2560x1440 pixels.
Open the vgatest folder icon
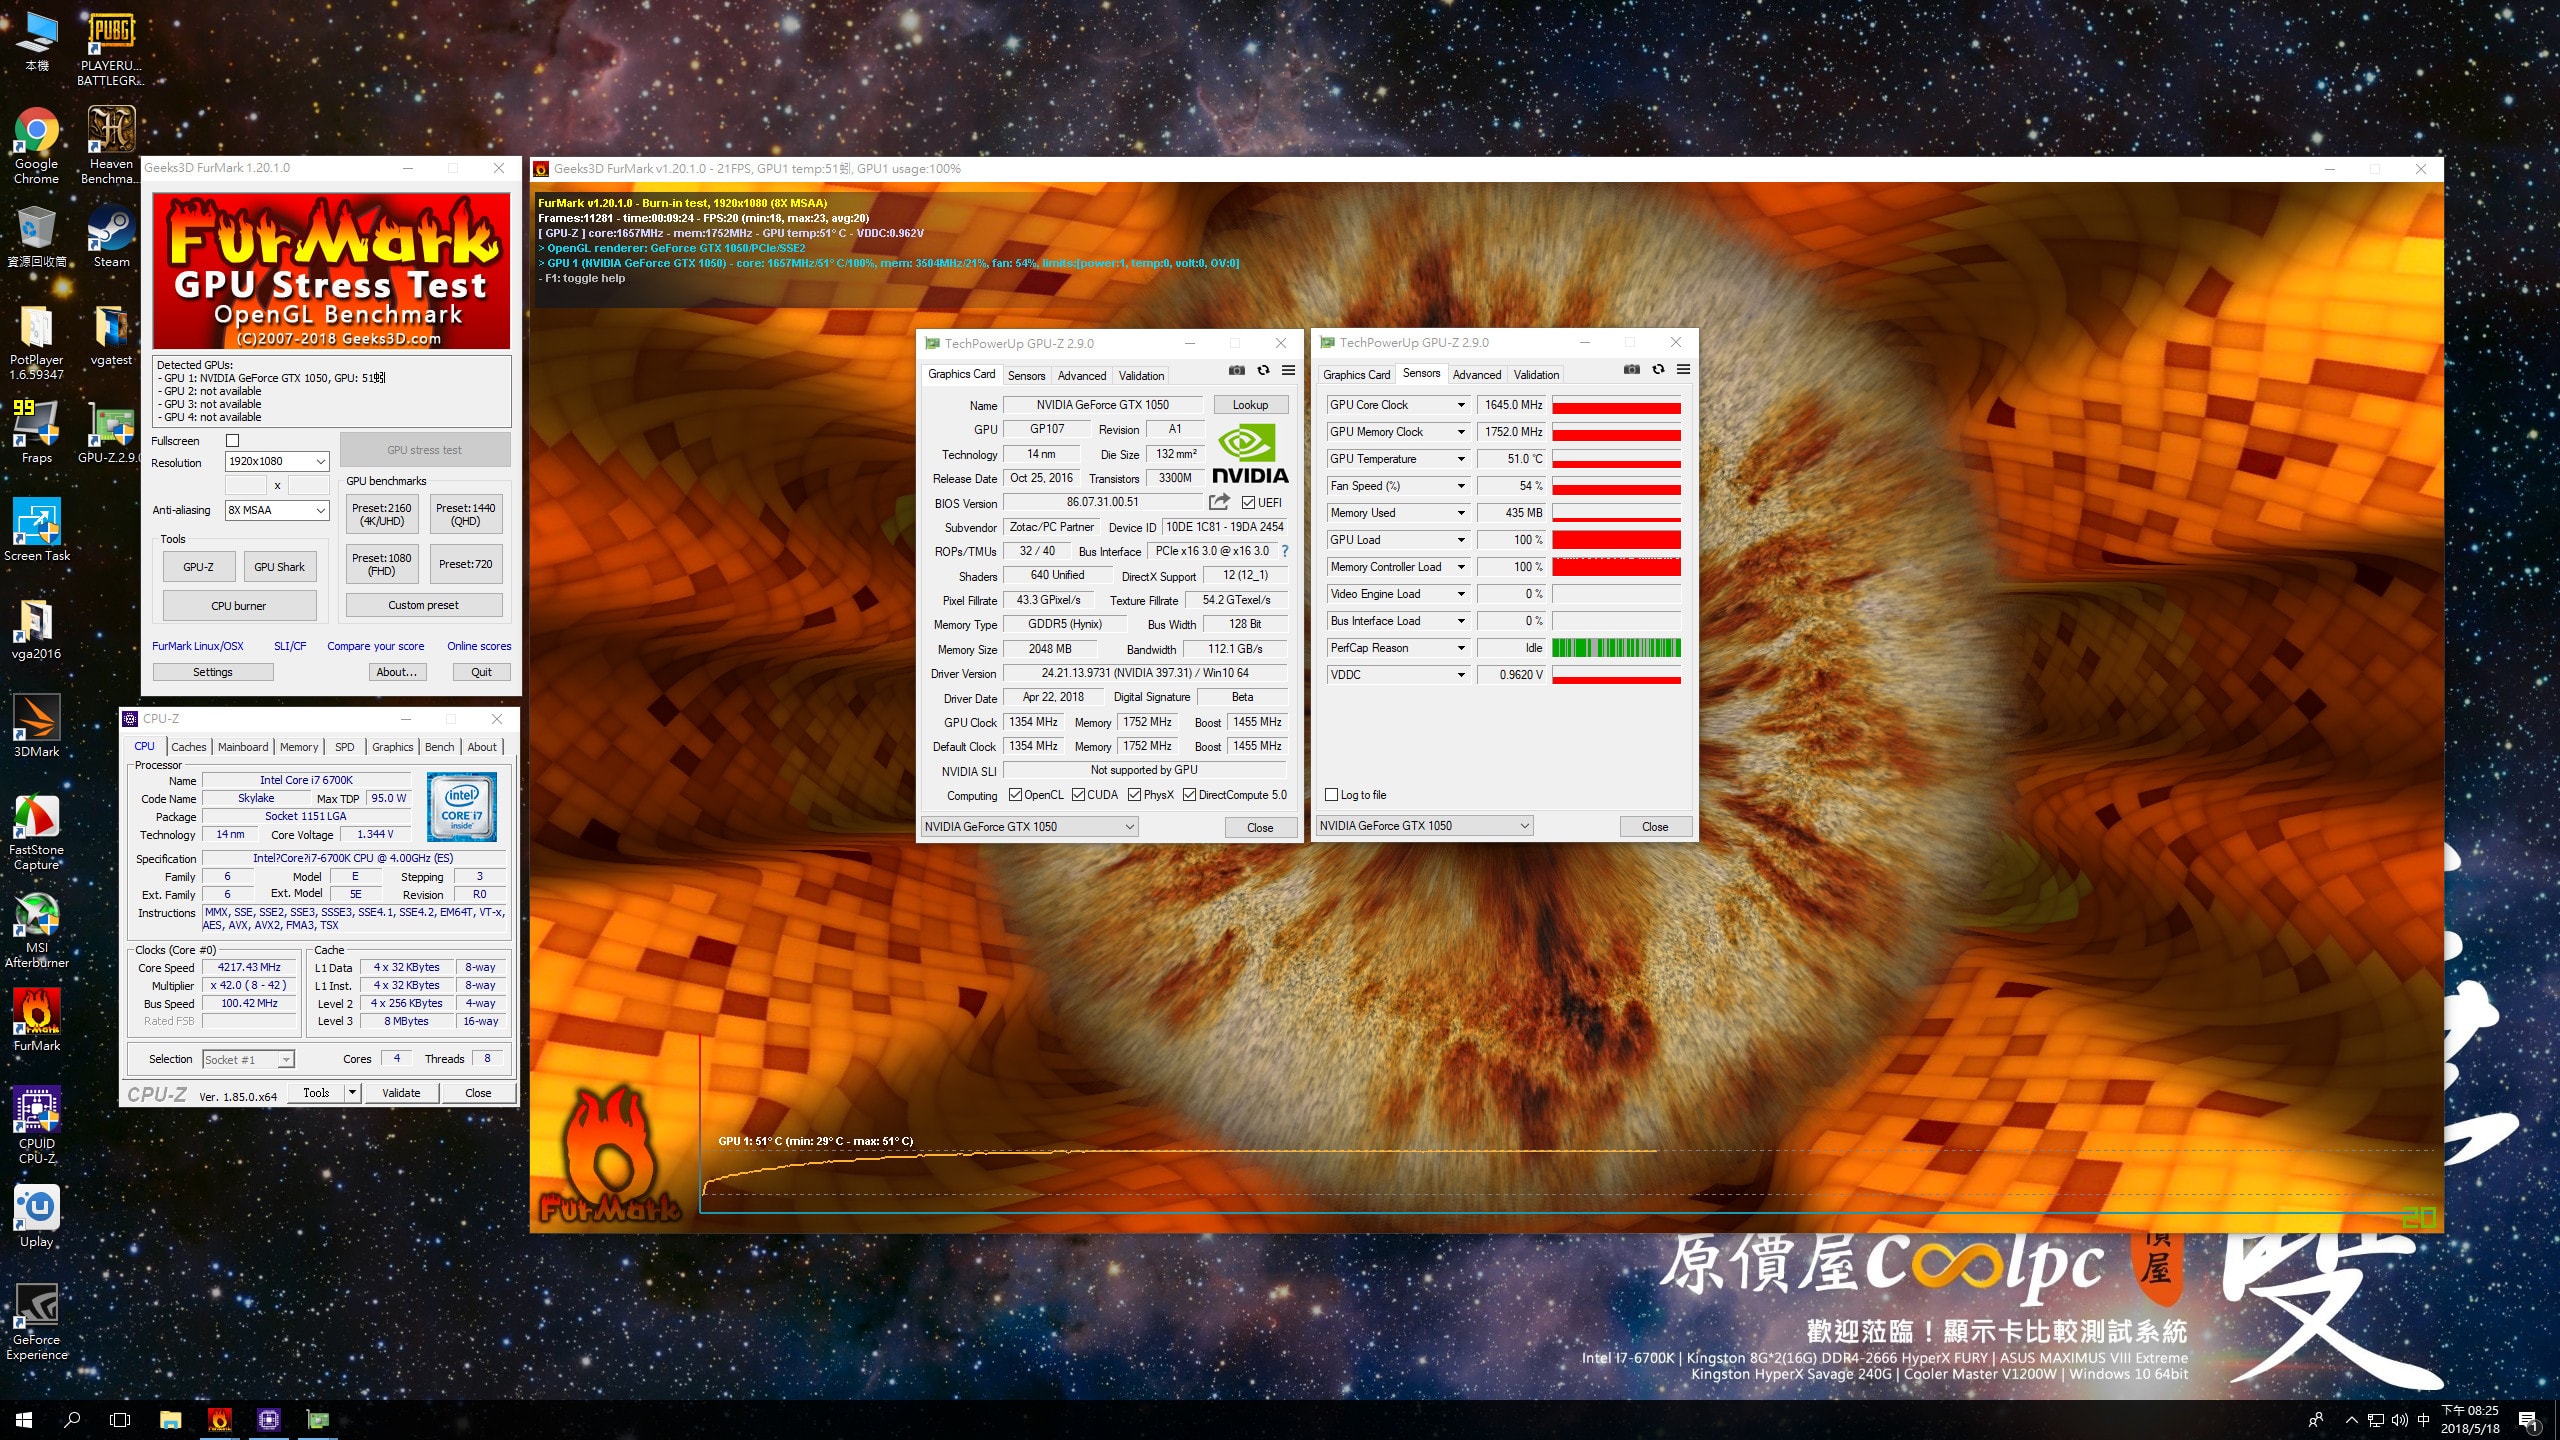pyautogui.click(x=111, y=335)
